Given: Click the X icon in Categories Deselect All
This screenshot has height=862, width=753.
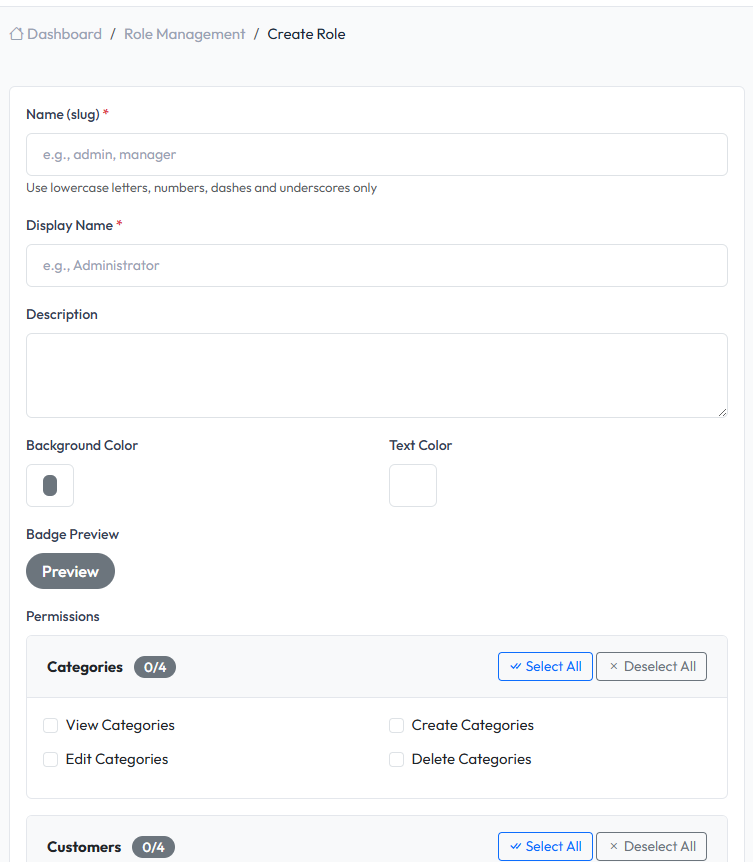Looking at the screenshot, I should point(613,667).
